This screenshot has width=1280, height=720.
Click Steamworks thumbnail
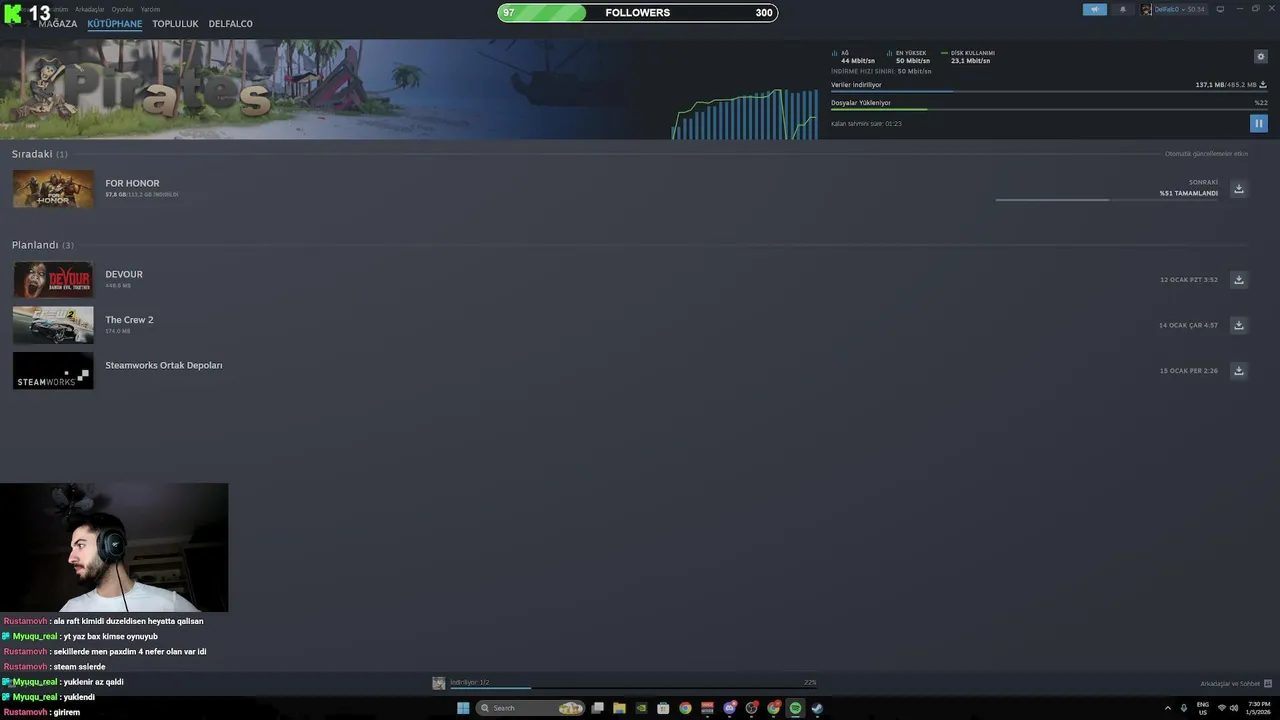53,371
